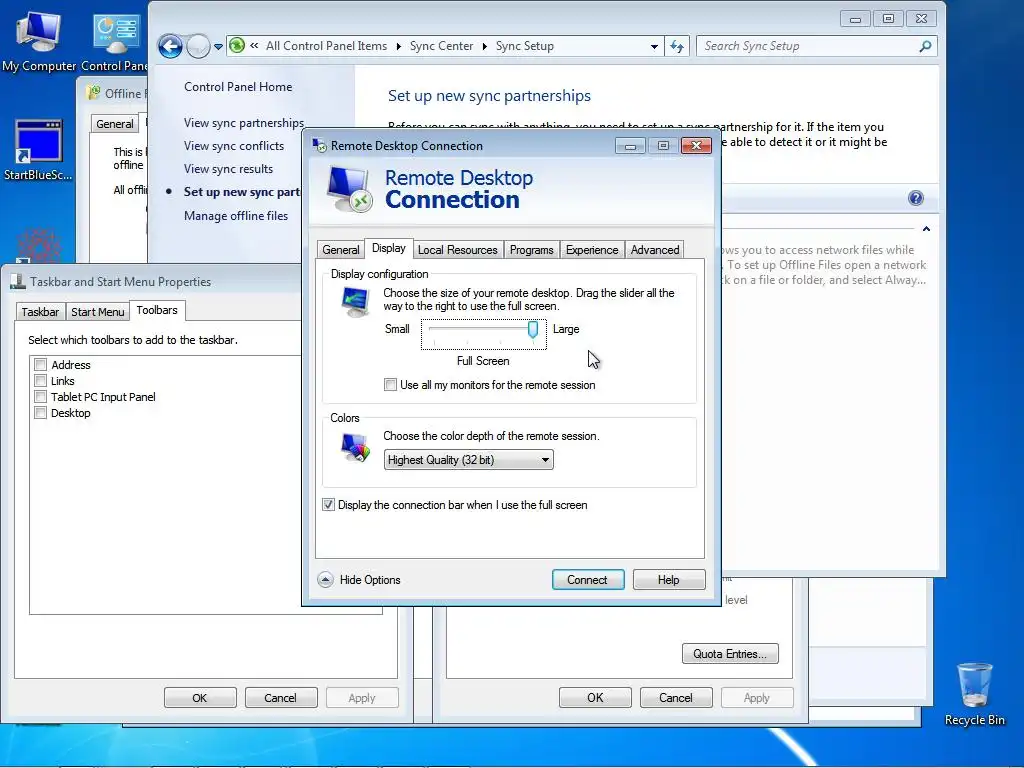Click the refresh icon beside address bar

pos(677,46)
